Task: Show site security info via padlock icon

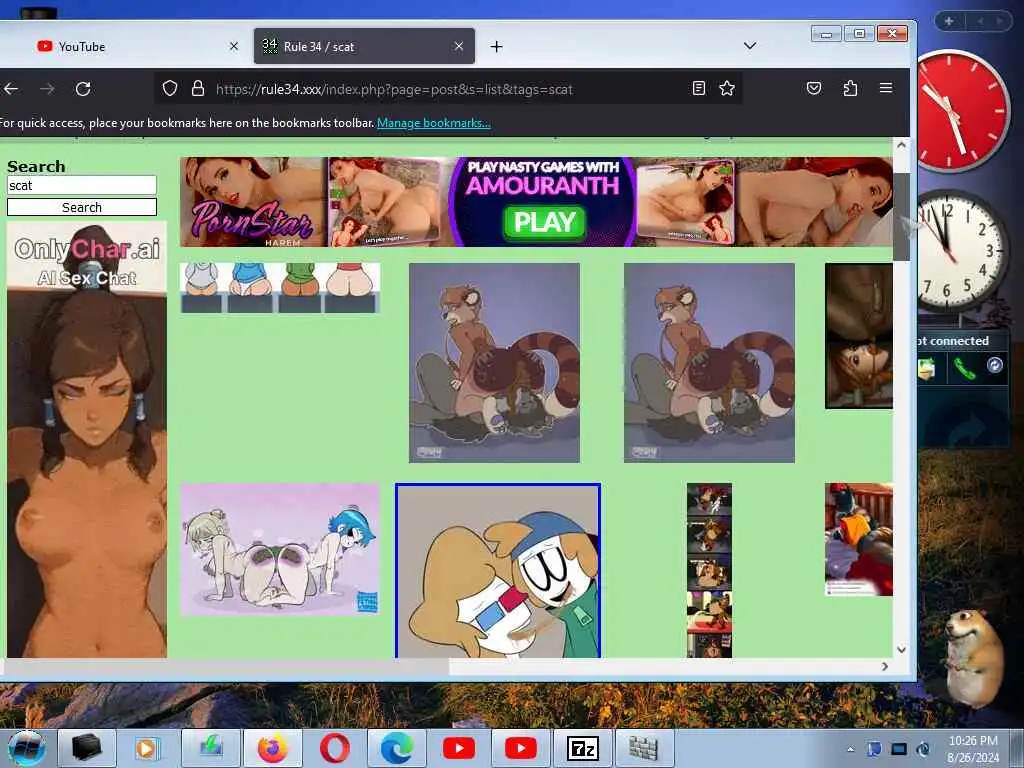Action: coord(198,88)
